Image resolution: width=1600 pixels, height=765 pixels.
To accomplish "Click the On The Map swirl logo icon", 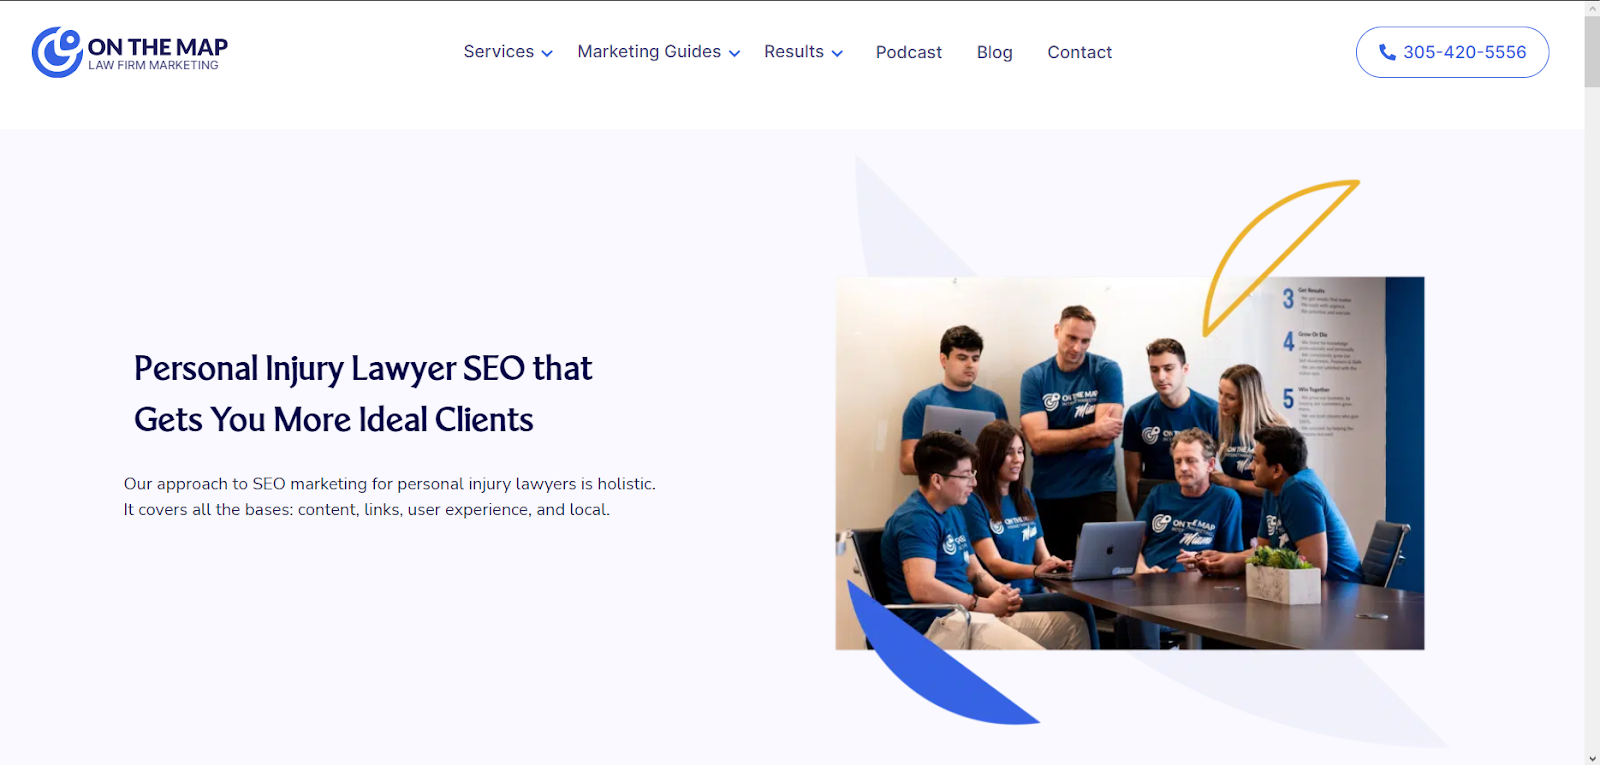I will (x=57, y=52).
